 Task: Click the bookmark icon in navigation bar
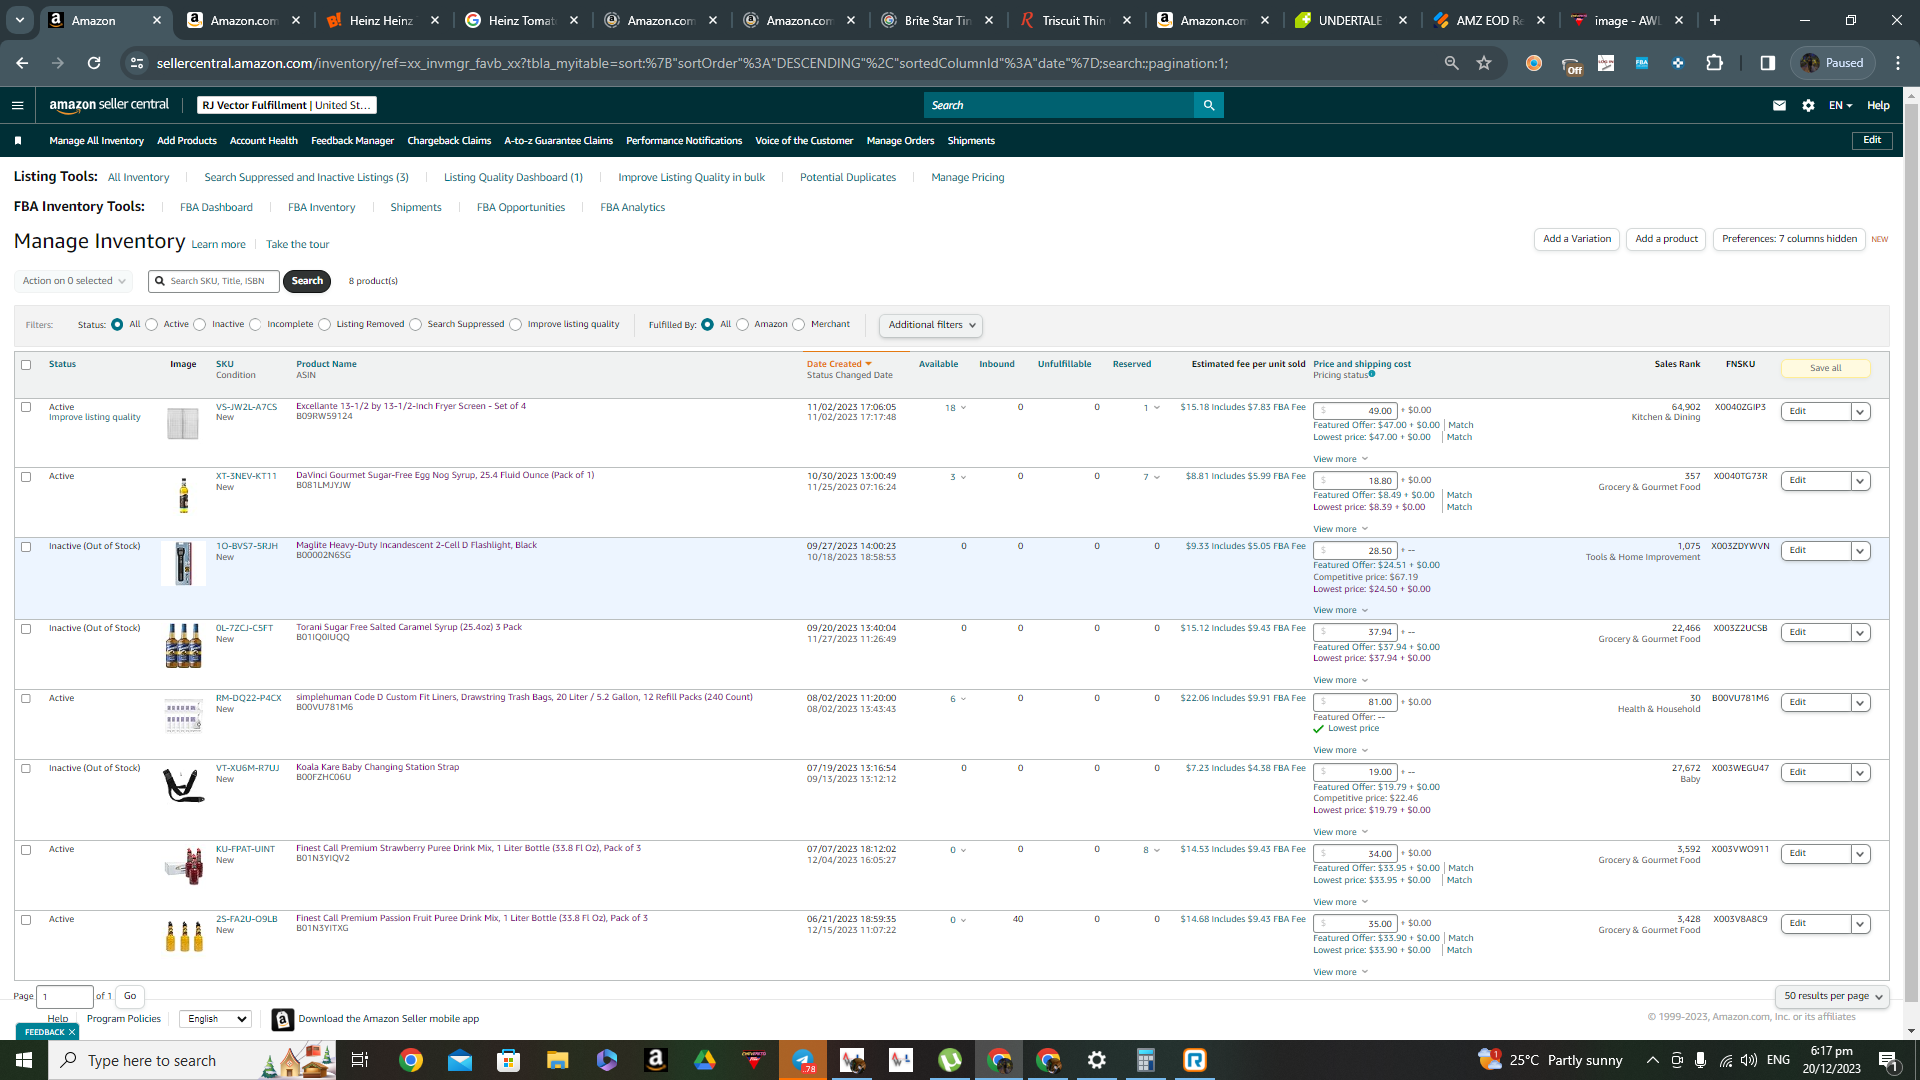[18, 141]
